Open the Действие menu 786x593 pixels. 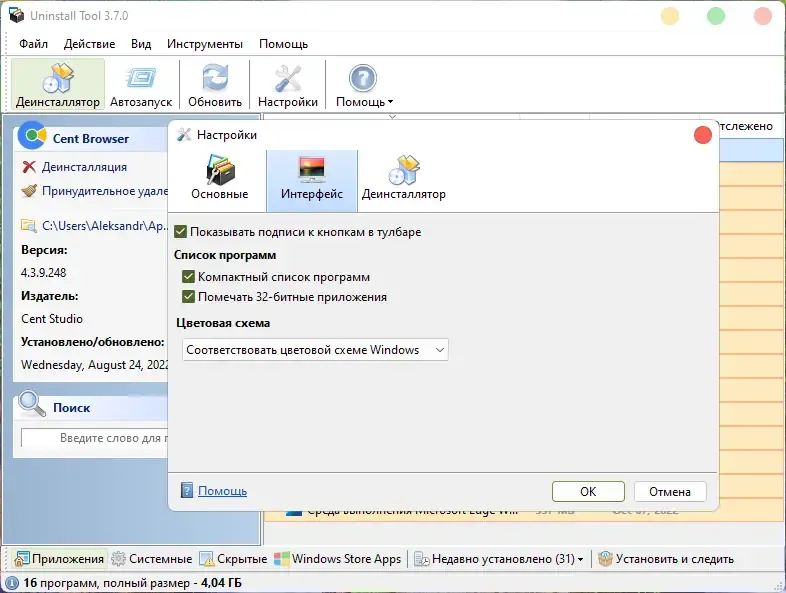click(89, 44)
